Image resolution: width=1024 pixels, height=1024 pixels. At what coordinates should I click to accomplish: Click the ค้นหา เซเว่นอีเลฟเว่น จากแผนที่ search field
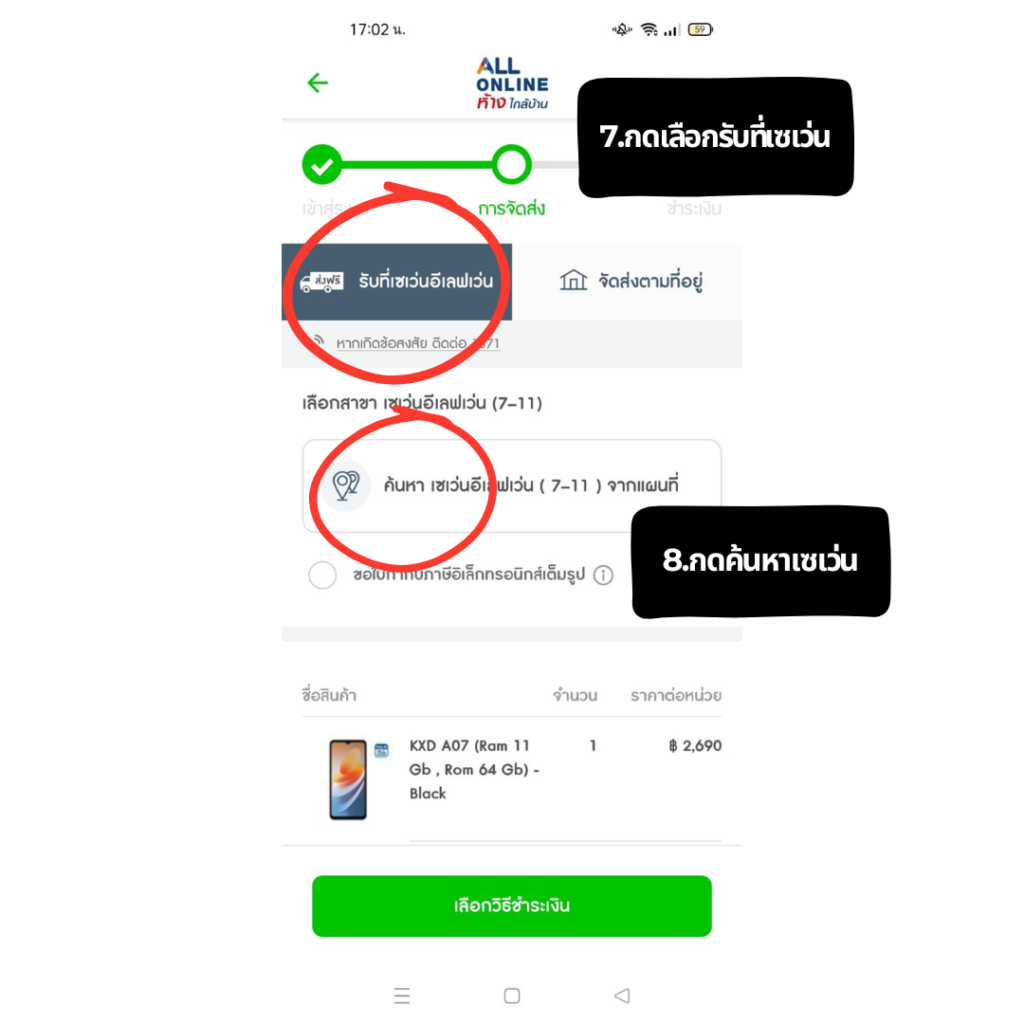512,485
